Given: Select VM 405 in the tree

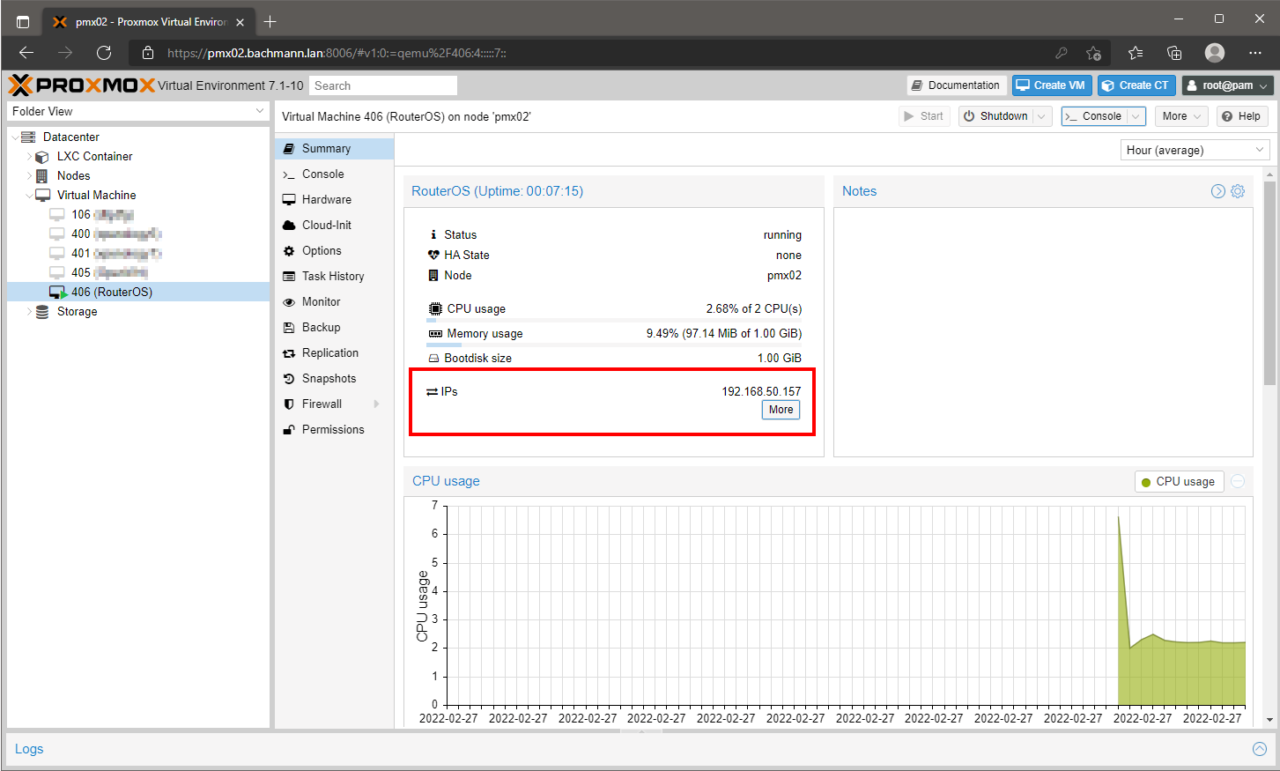Looking at the screenshot, I should coord(138,273).
